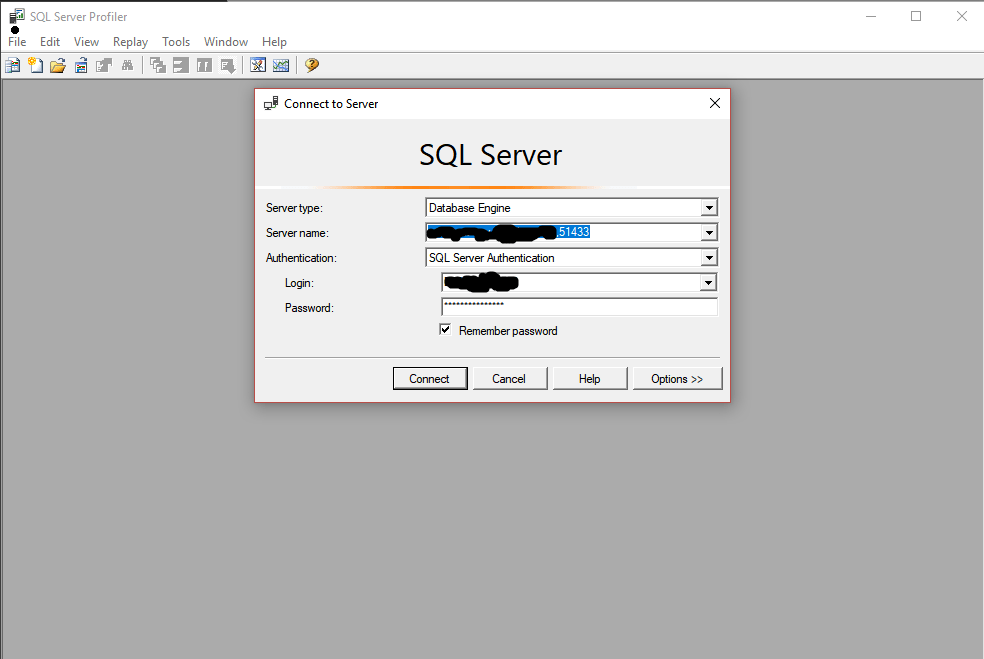Expand the Server name dropdown arrow
This screenshot has height=659, width=984.
click(x=709, y=233)
